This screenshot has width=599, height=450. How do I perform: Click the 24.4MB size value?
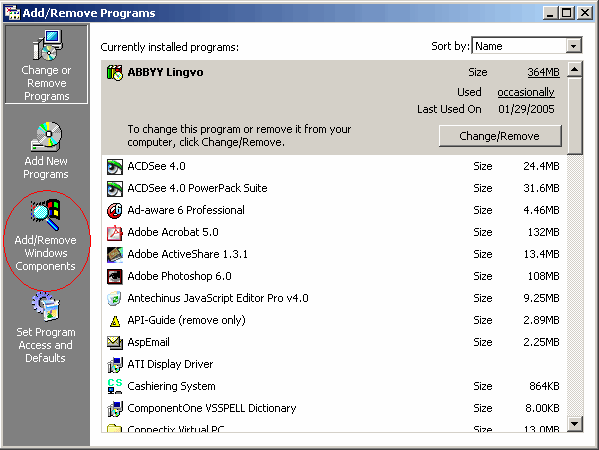click(541, 166)
